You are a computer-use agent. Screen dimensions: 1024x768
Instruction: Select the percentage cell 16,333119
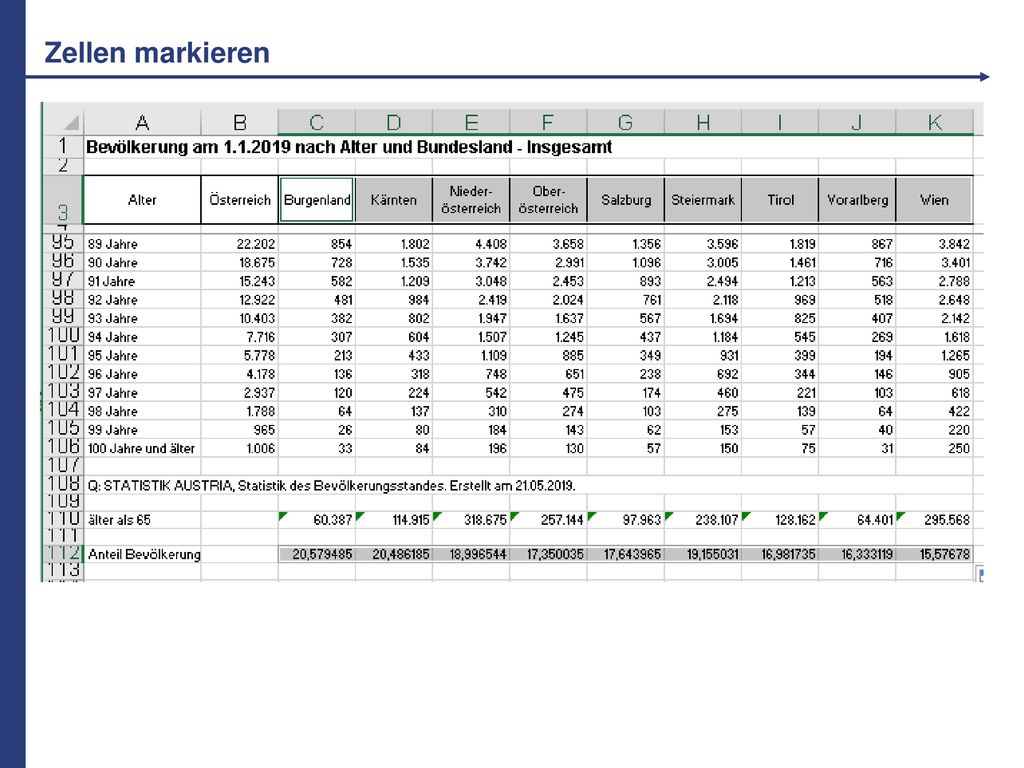click(x=857, y=554)
